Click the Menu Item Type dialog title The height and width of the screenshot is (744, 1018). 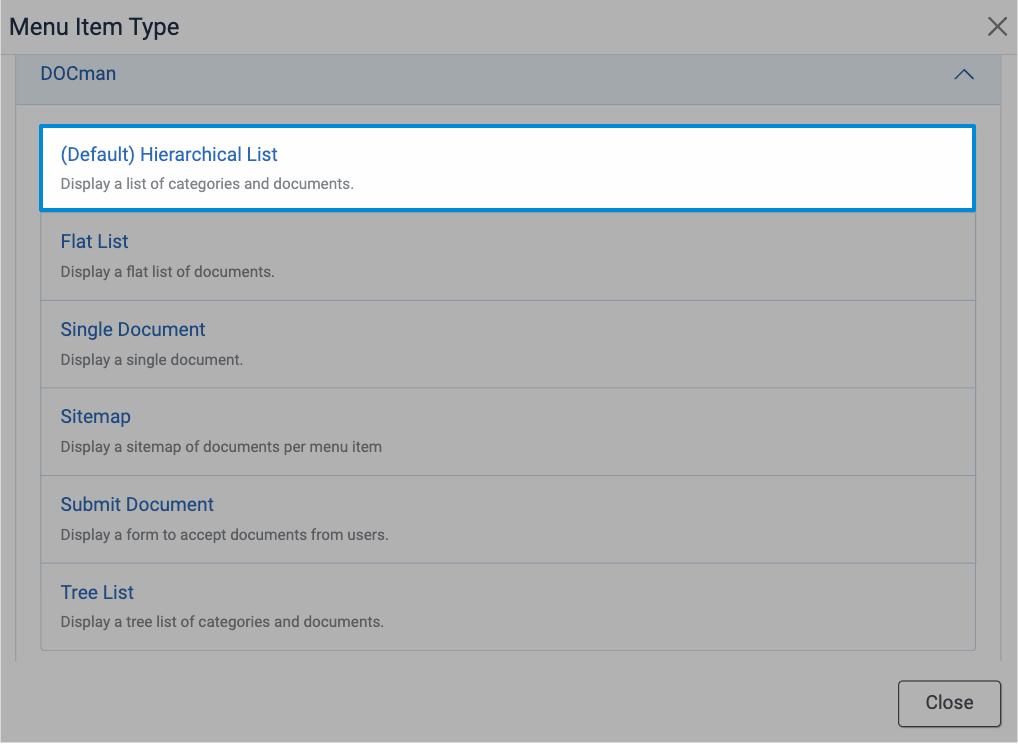tap(94, 27)
